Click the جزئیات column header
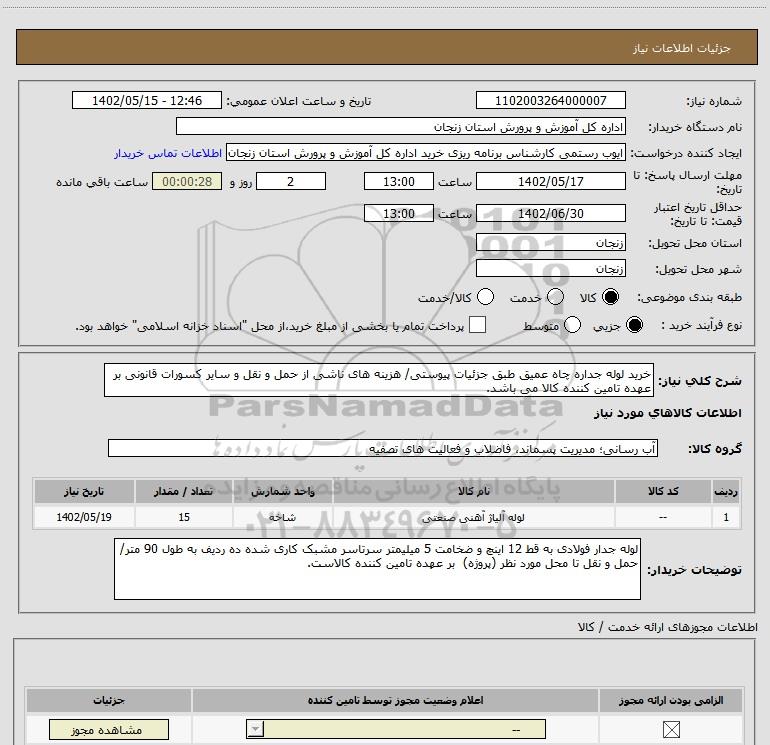770x745 pixels. point(109,700)
